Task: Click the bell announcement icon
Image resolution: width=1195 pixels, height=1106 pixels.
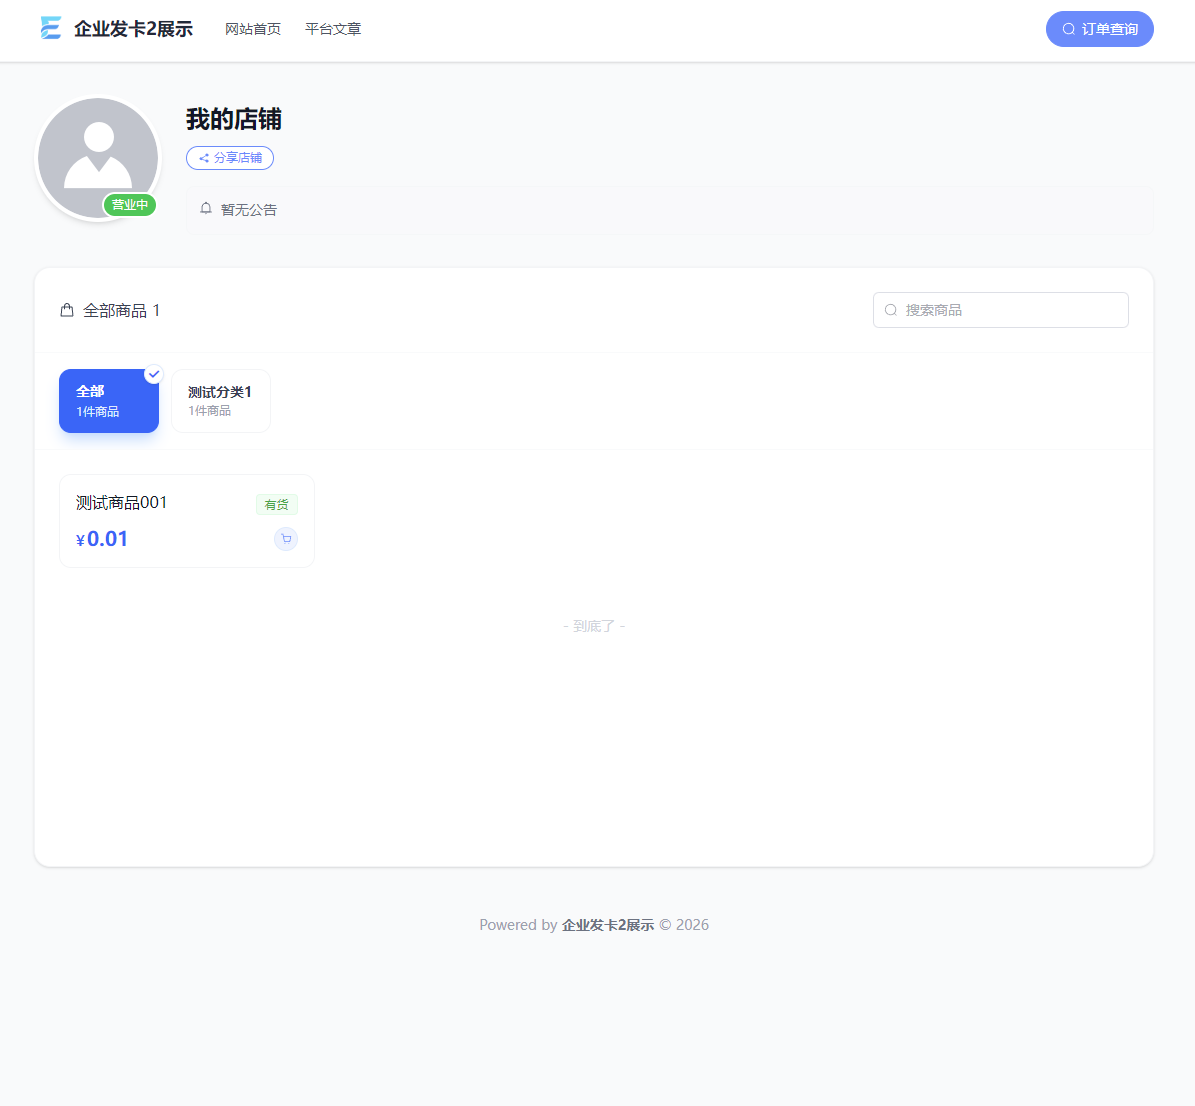Action: click(206, 209)
